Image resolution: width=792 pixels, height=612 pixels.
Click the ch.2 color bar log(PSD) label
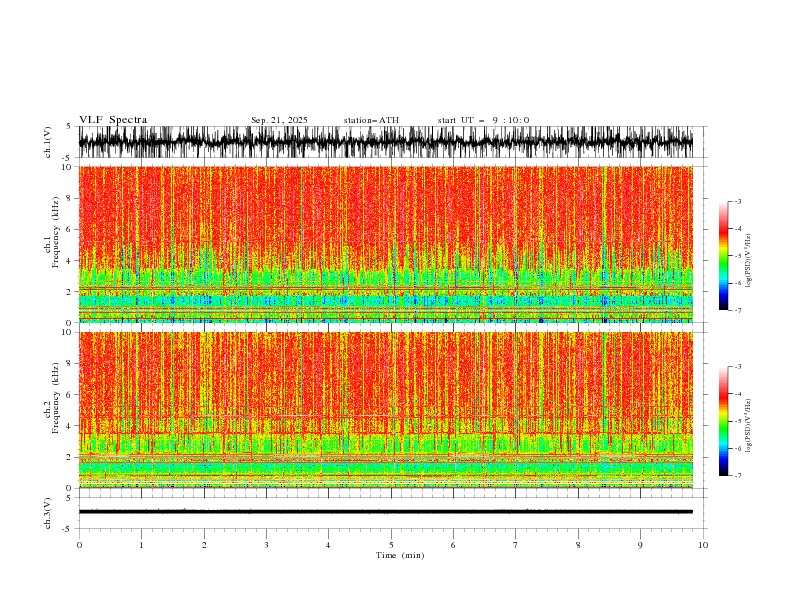748,426
